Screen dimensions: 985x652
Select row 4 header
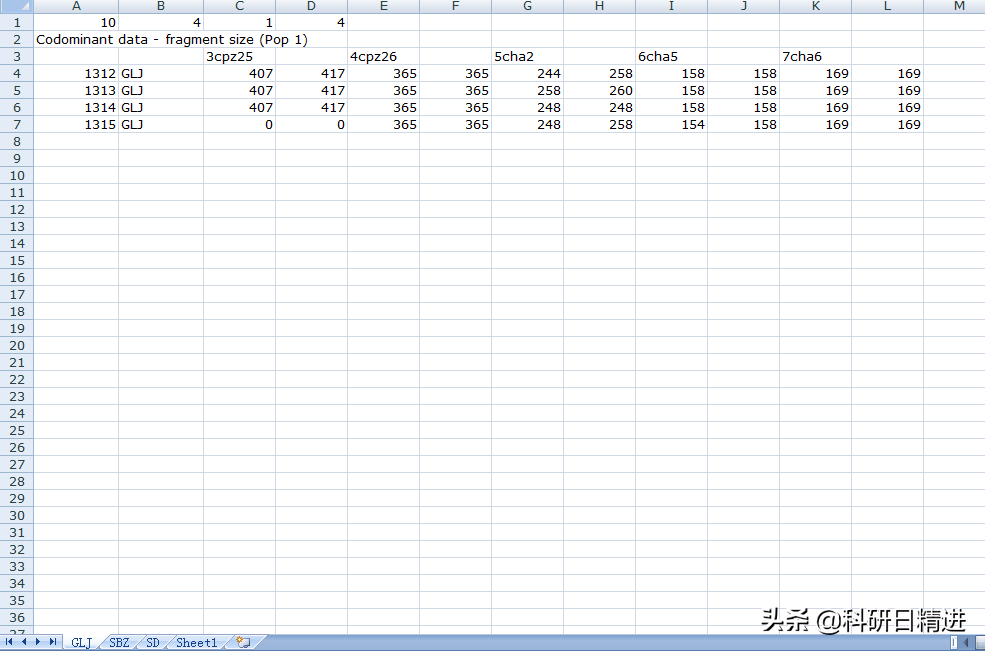pos(17,73)
